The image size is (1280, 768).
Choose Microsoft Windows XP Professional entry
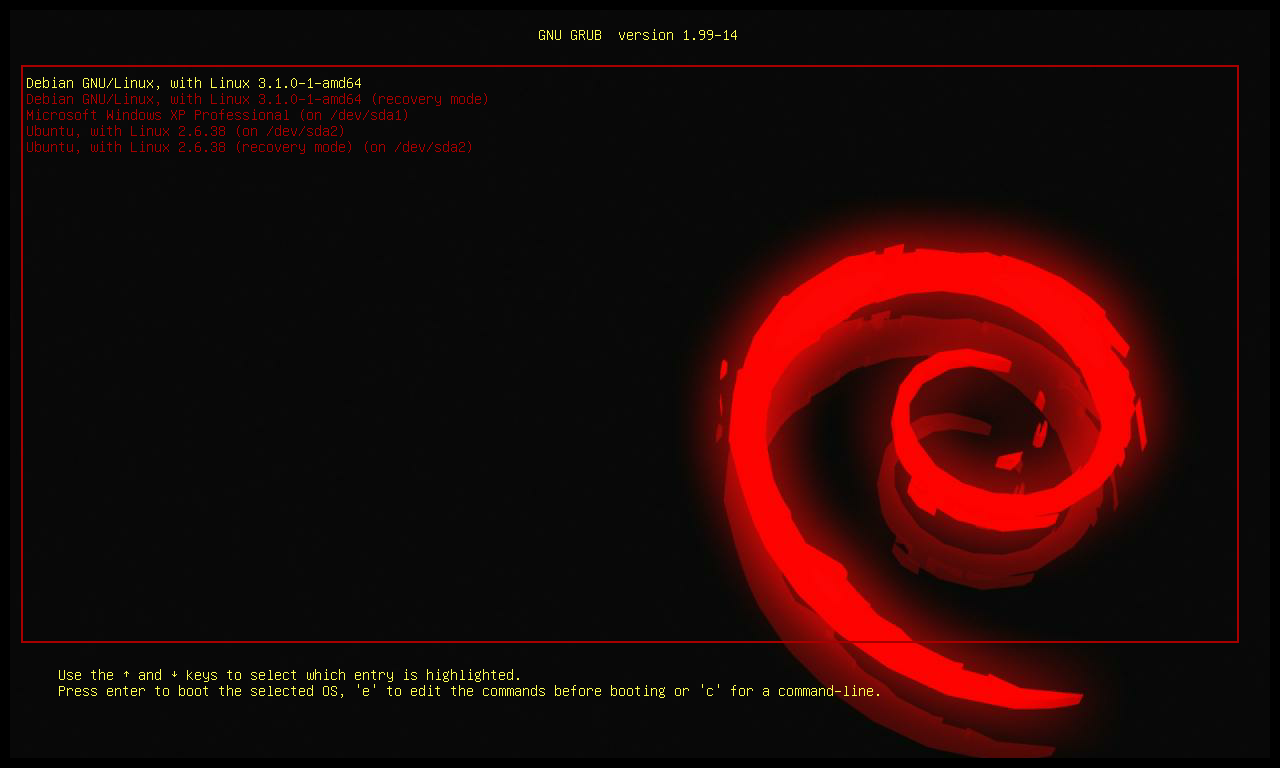pos(218,115)
